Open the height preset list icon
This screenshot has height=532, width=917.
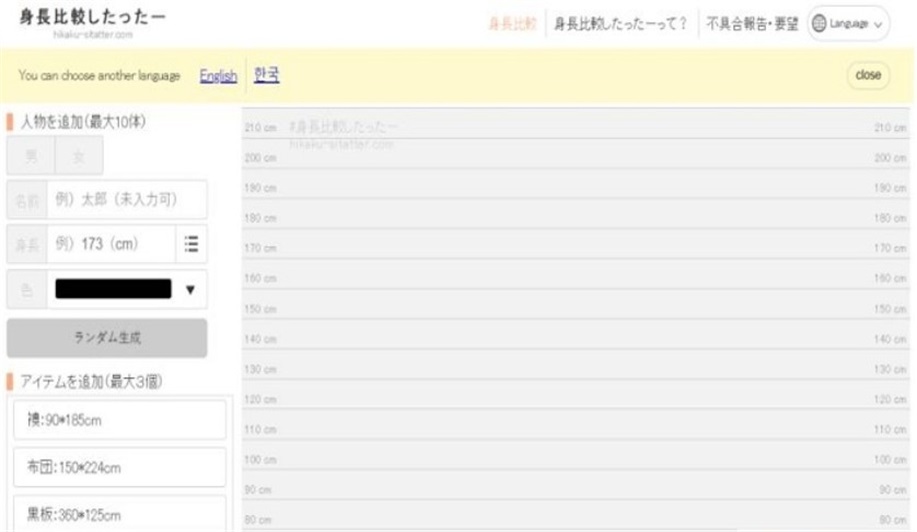(x=191, y=244)
